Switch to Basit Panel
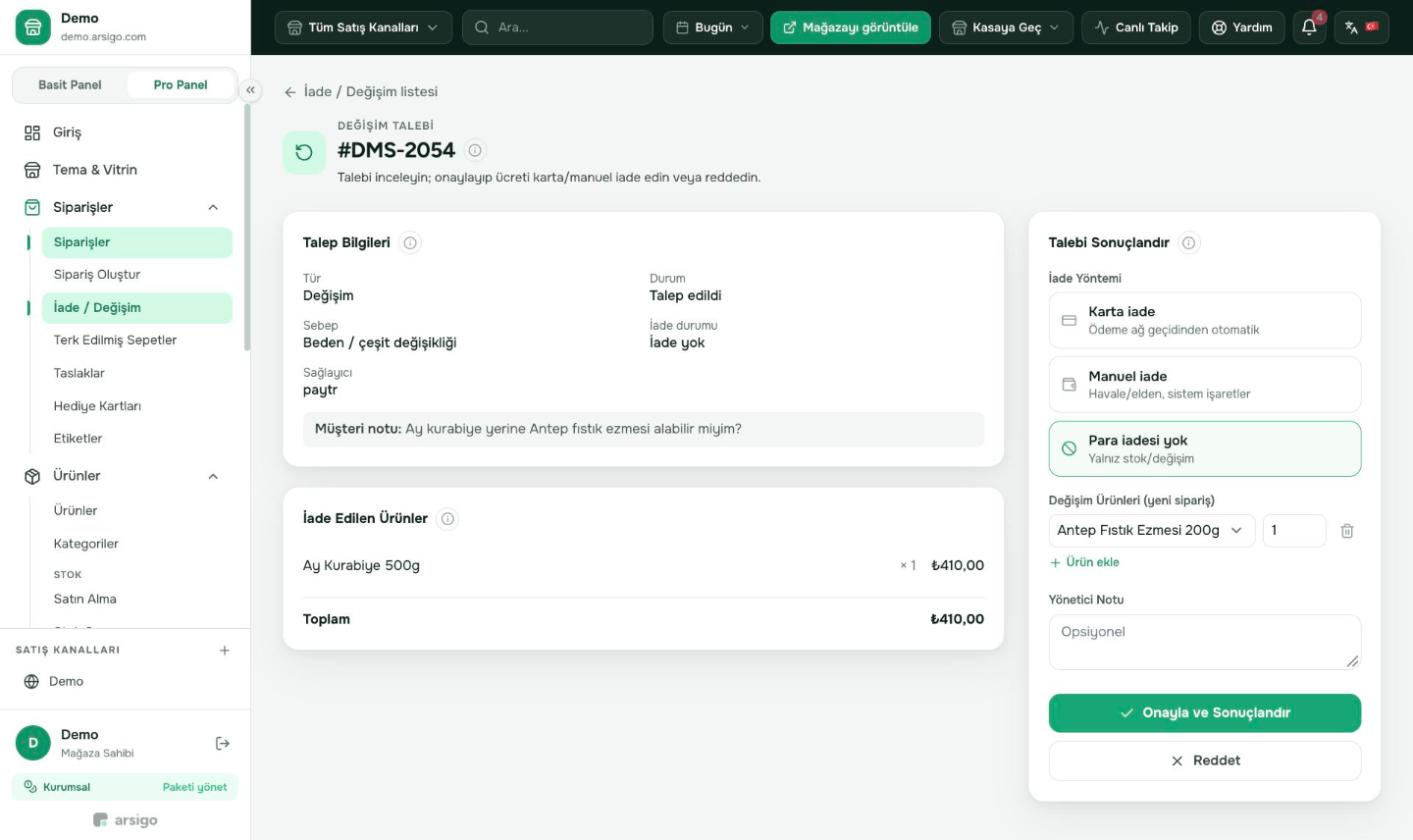This screenshot has height=840, width=1413. click(x=70, y=85)
